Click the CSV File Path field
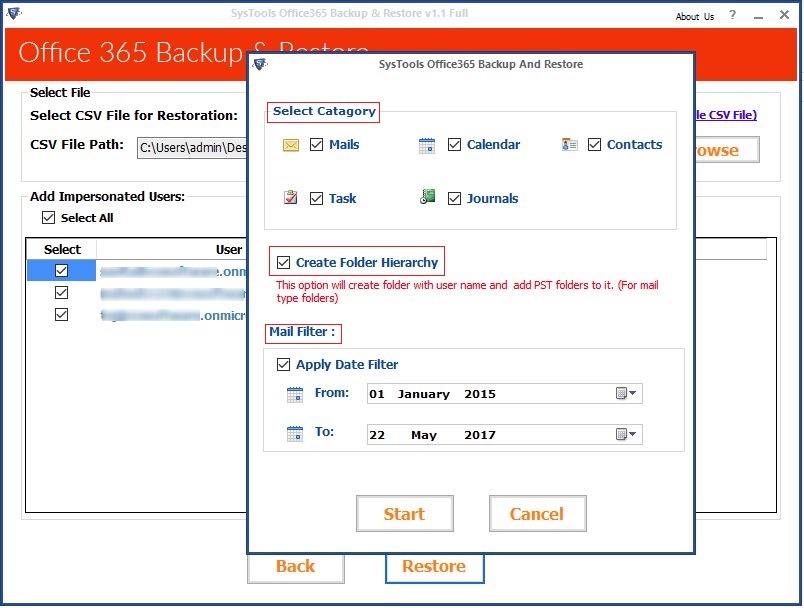 coord(191,147)
